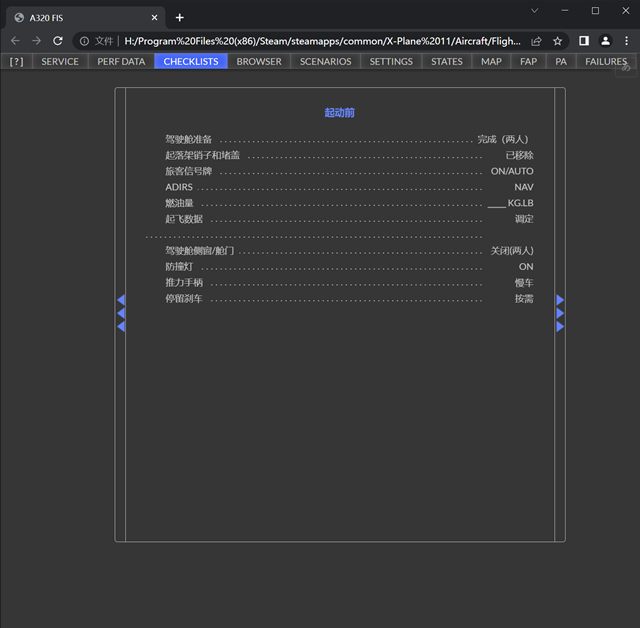Click the middle left previous-checklist arrow
This screenshot has width=640, height=628.
coord(121,313)
